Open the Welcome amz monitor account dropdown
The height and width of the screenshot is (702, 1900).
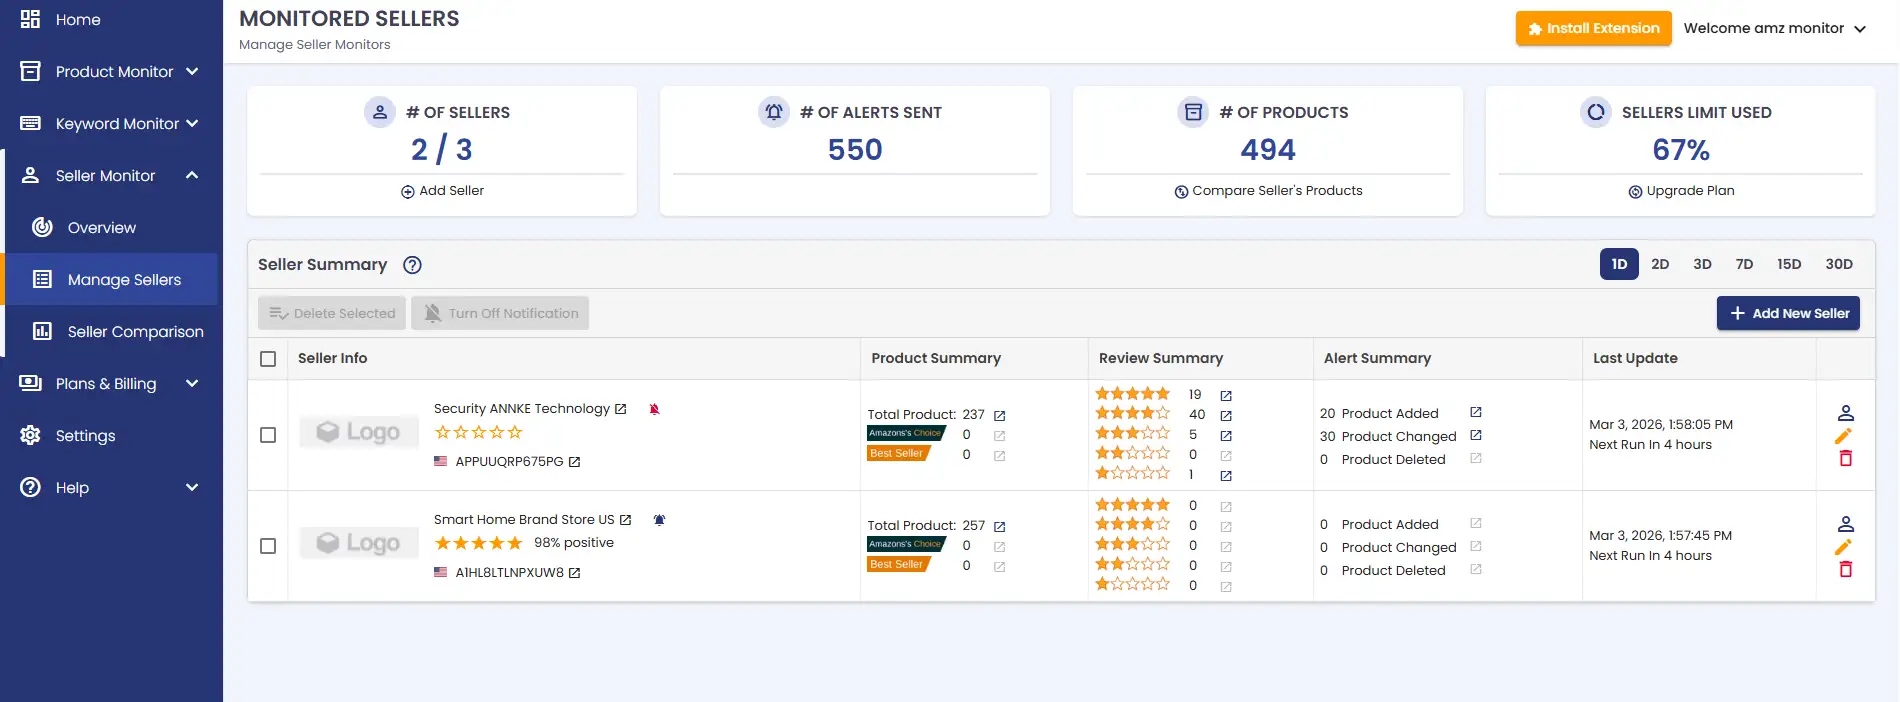(x=1775, y=28)
